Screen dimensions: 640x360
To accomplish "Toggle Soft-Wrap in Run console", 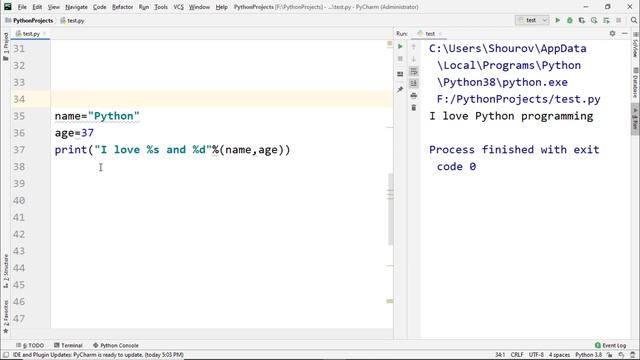I will point(413,71).
